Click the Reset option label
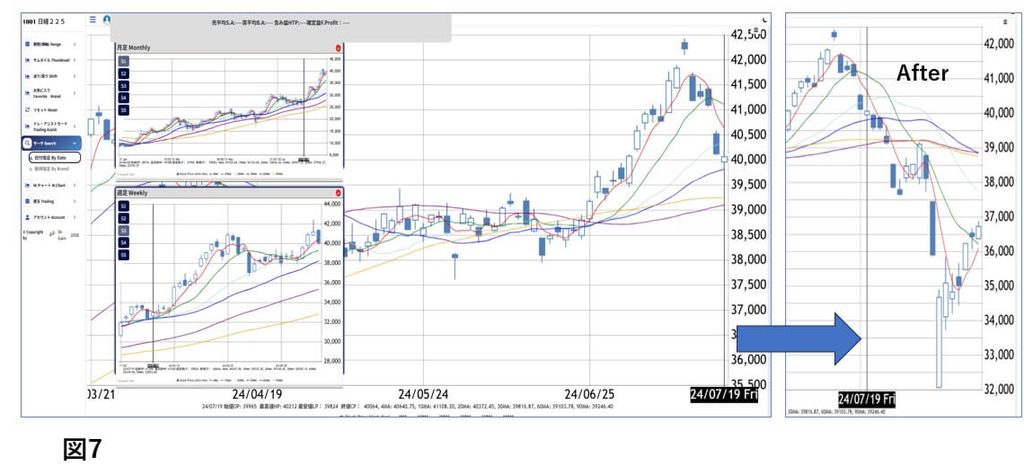Screen dimensions: 1024x464 (x=45, y=110)
